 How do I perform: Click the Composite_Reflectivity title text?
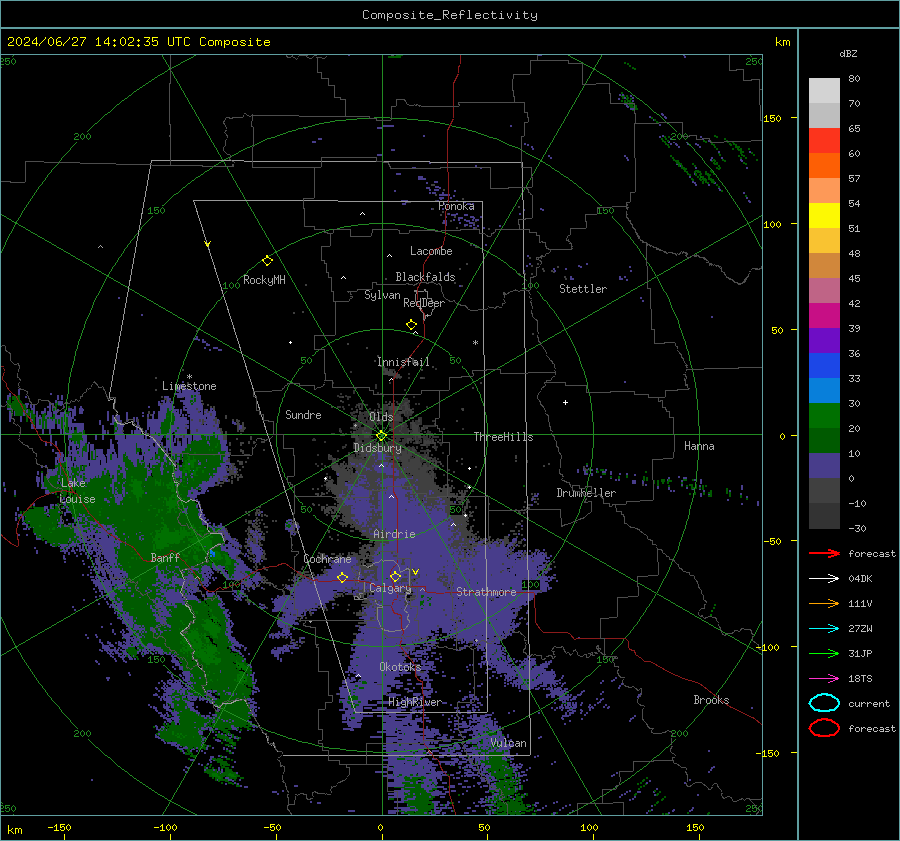pos(449,15)
